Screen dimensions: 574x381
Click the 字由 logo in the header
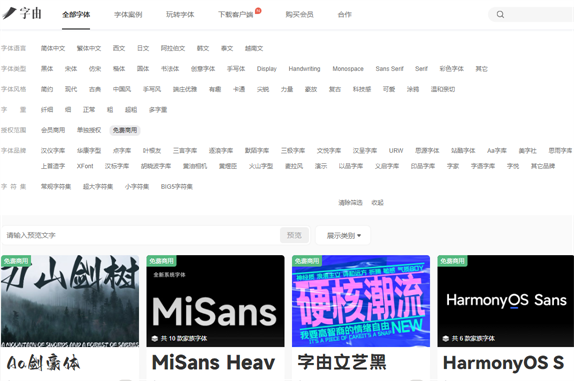click(22, 13)
